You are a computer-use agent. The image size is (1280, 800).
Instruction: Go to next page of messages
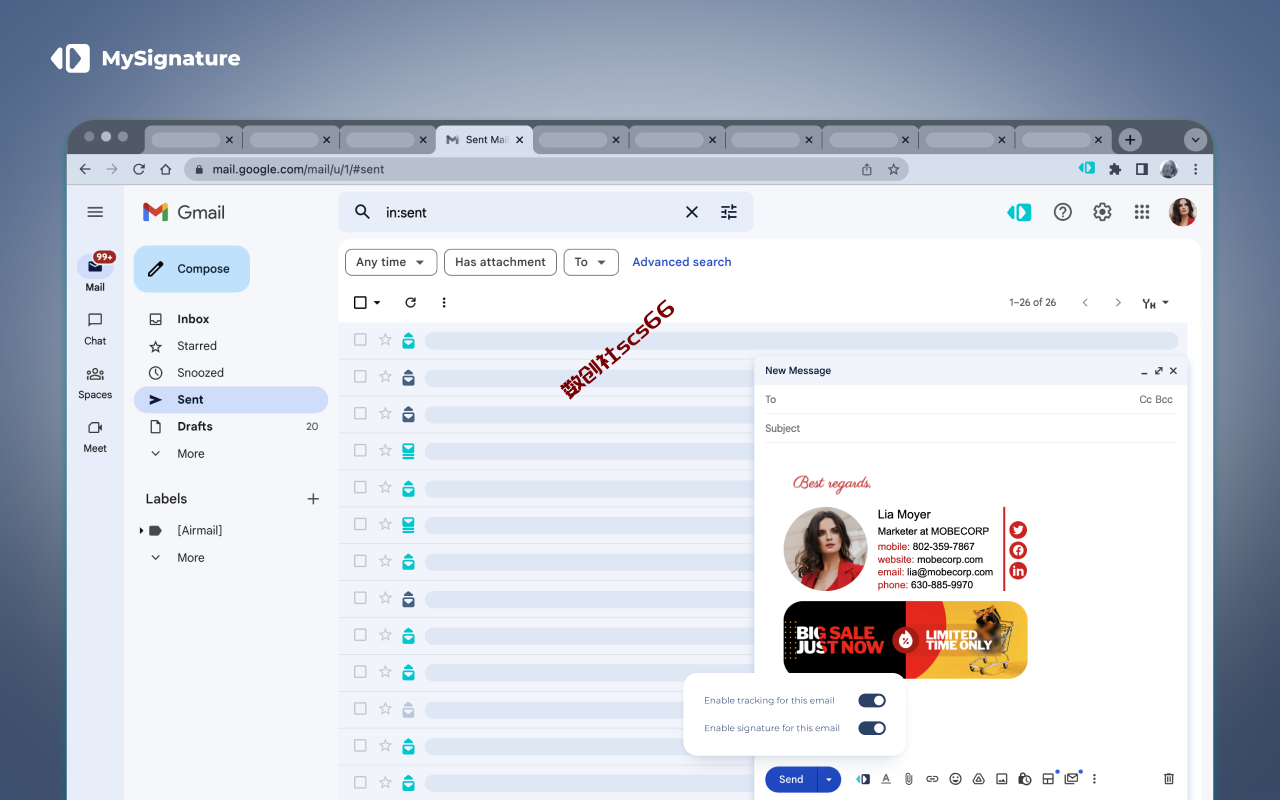(x=1118, y=302)
